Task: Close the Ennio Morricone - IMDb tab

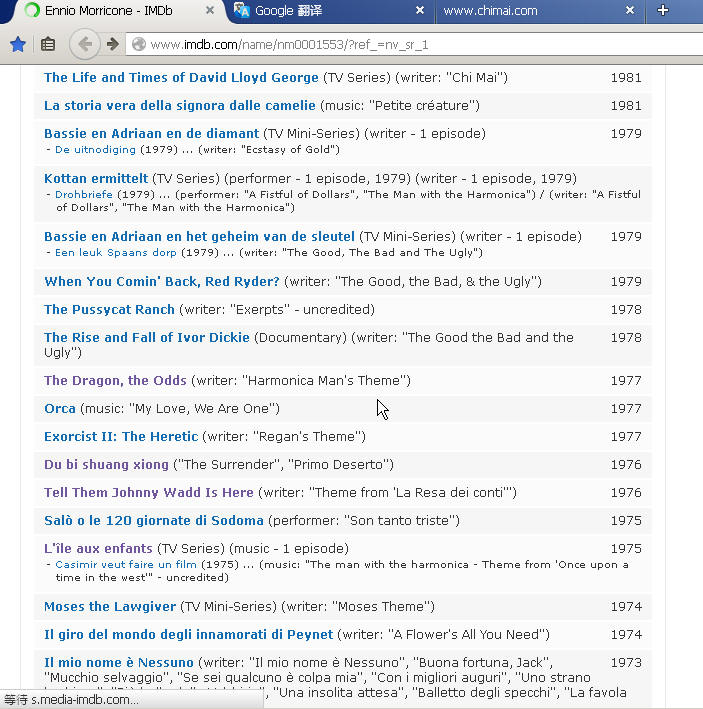Action: 210,10
